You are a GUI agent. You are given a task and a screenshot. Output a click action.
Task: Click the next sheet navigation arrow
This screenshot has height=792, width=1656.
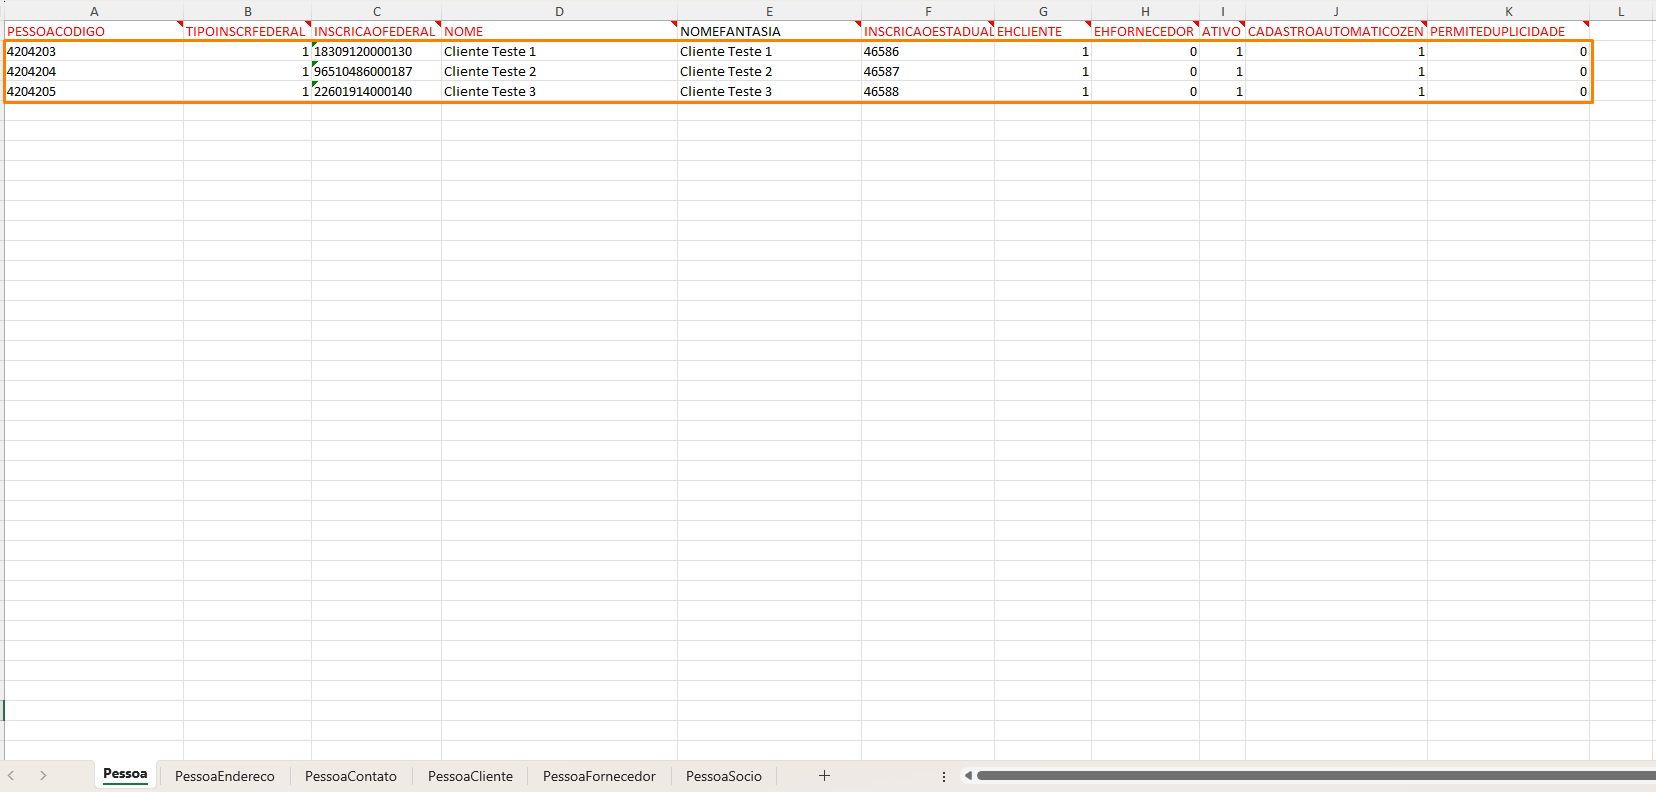[x=43, y=776]
